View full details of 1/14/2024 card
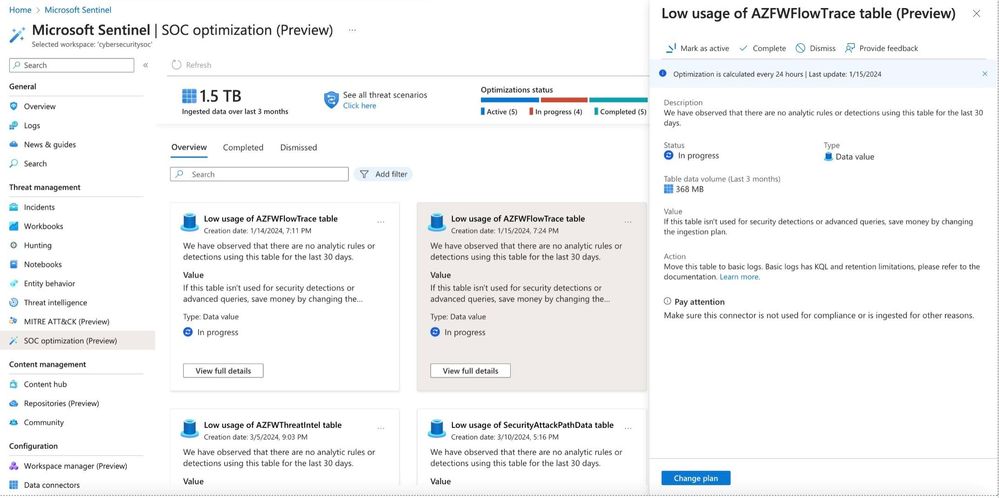 pos(223,371)
